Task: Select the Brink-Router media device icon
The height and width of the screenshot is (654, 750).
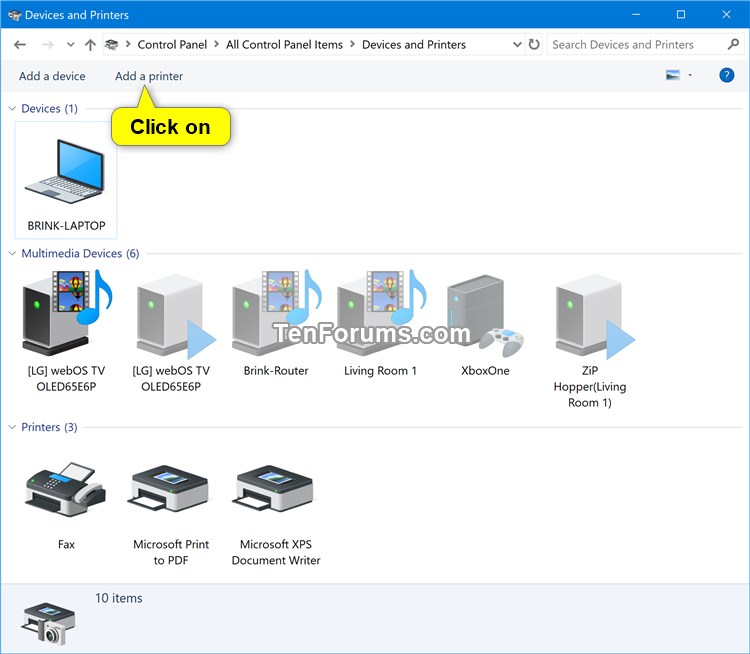Action: pos(276,313)
